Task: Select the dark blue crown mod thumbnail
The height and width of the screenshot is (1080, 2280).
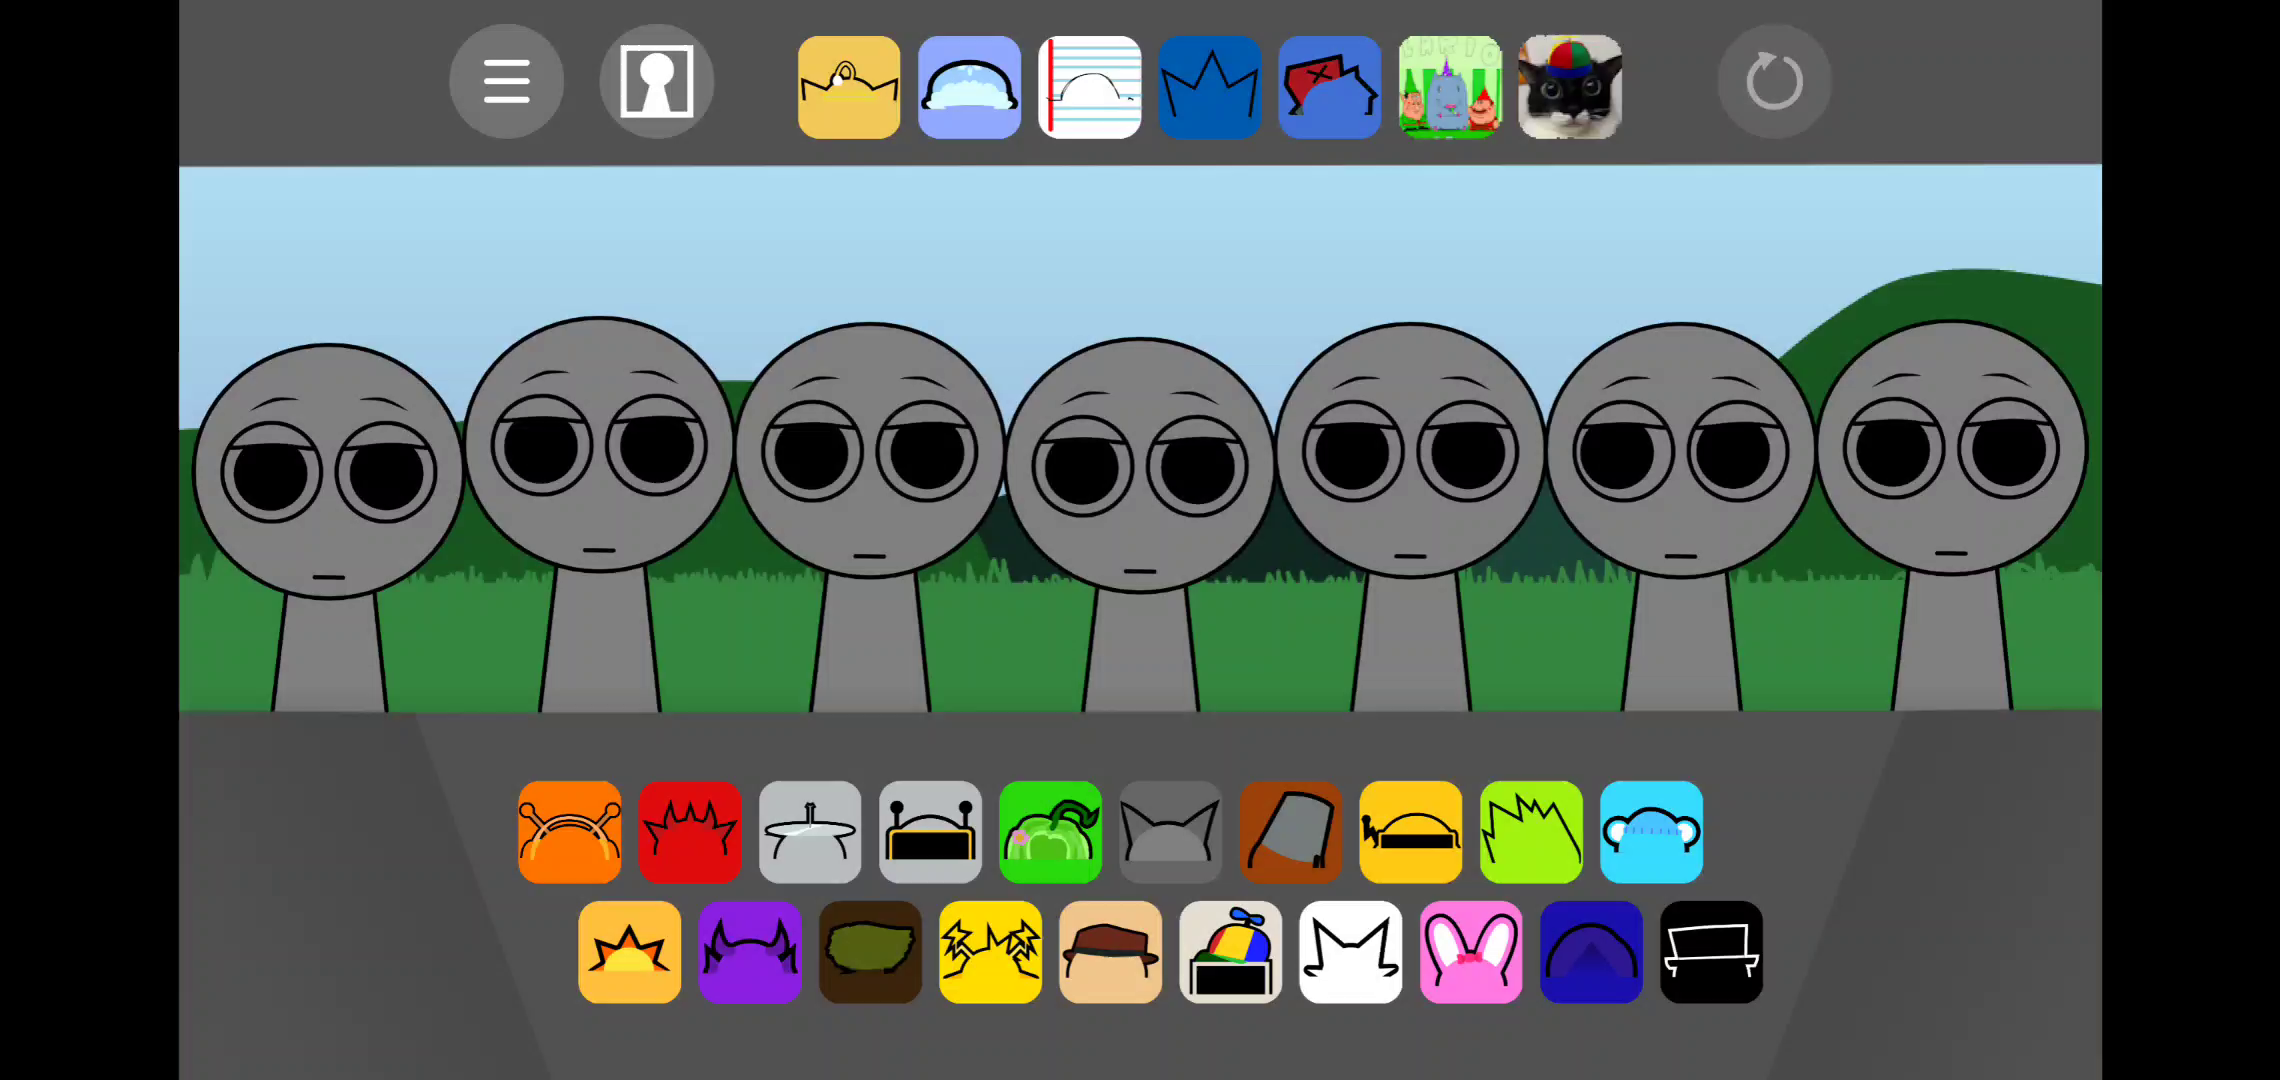Action: [1209, 87]
